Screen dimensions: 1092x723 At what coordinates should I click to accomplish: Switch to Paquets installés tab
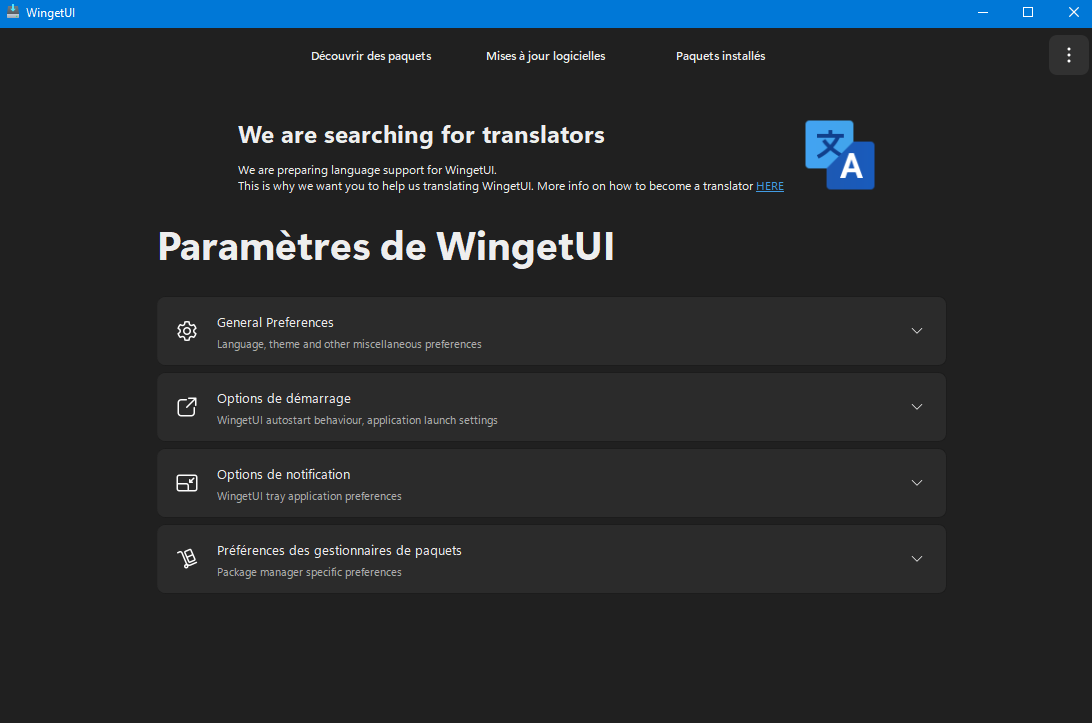pyautogui.click(x=720, y=56)
